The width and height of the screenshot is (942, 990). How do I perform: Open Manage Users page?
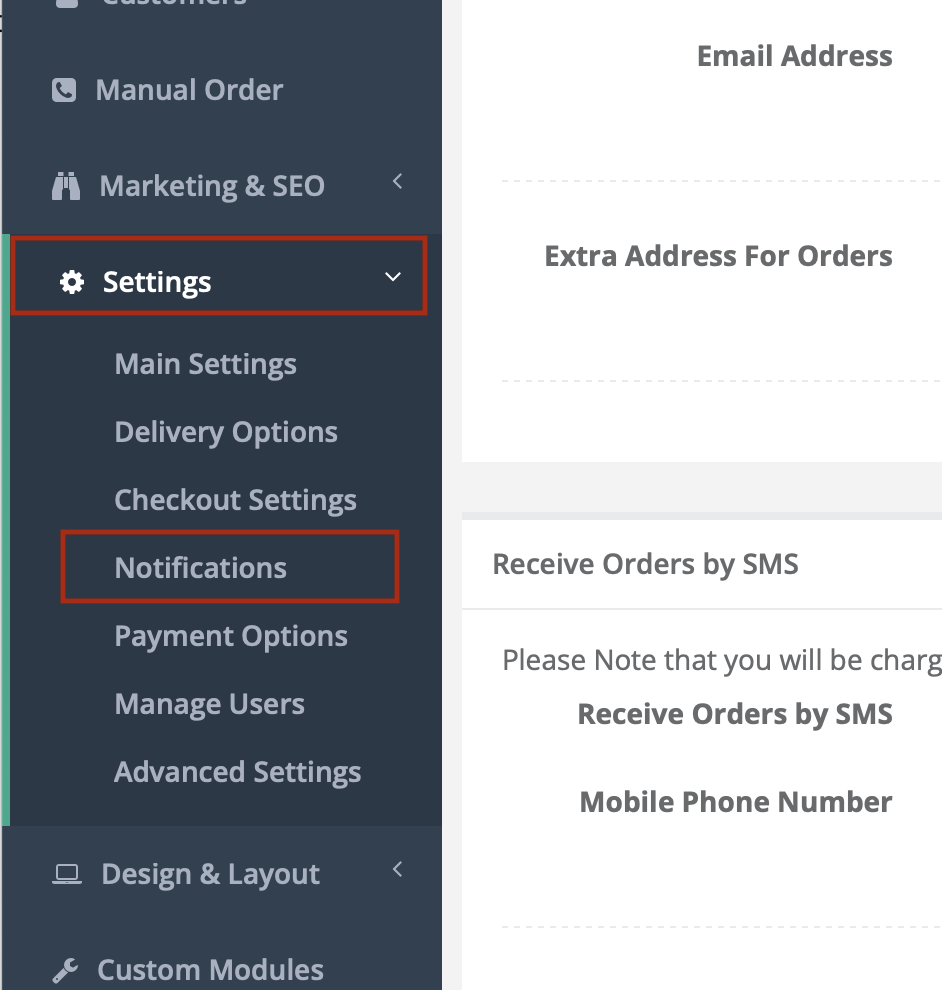(210, 704)
